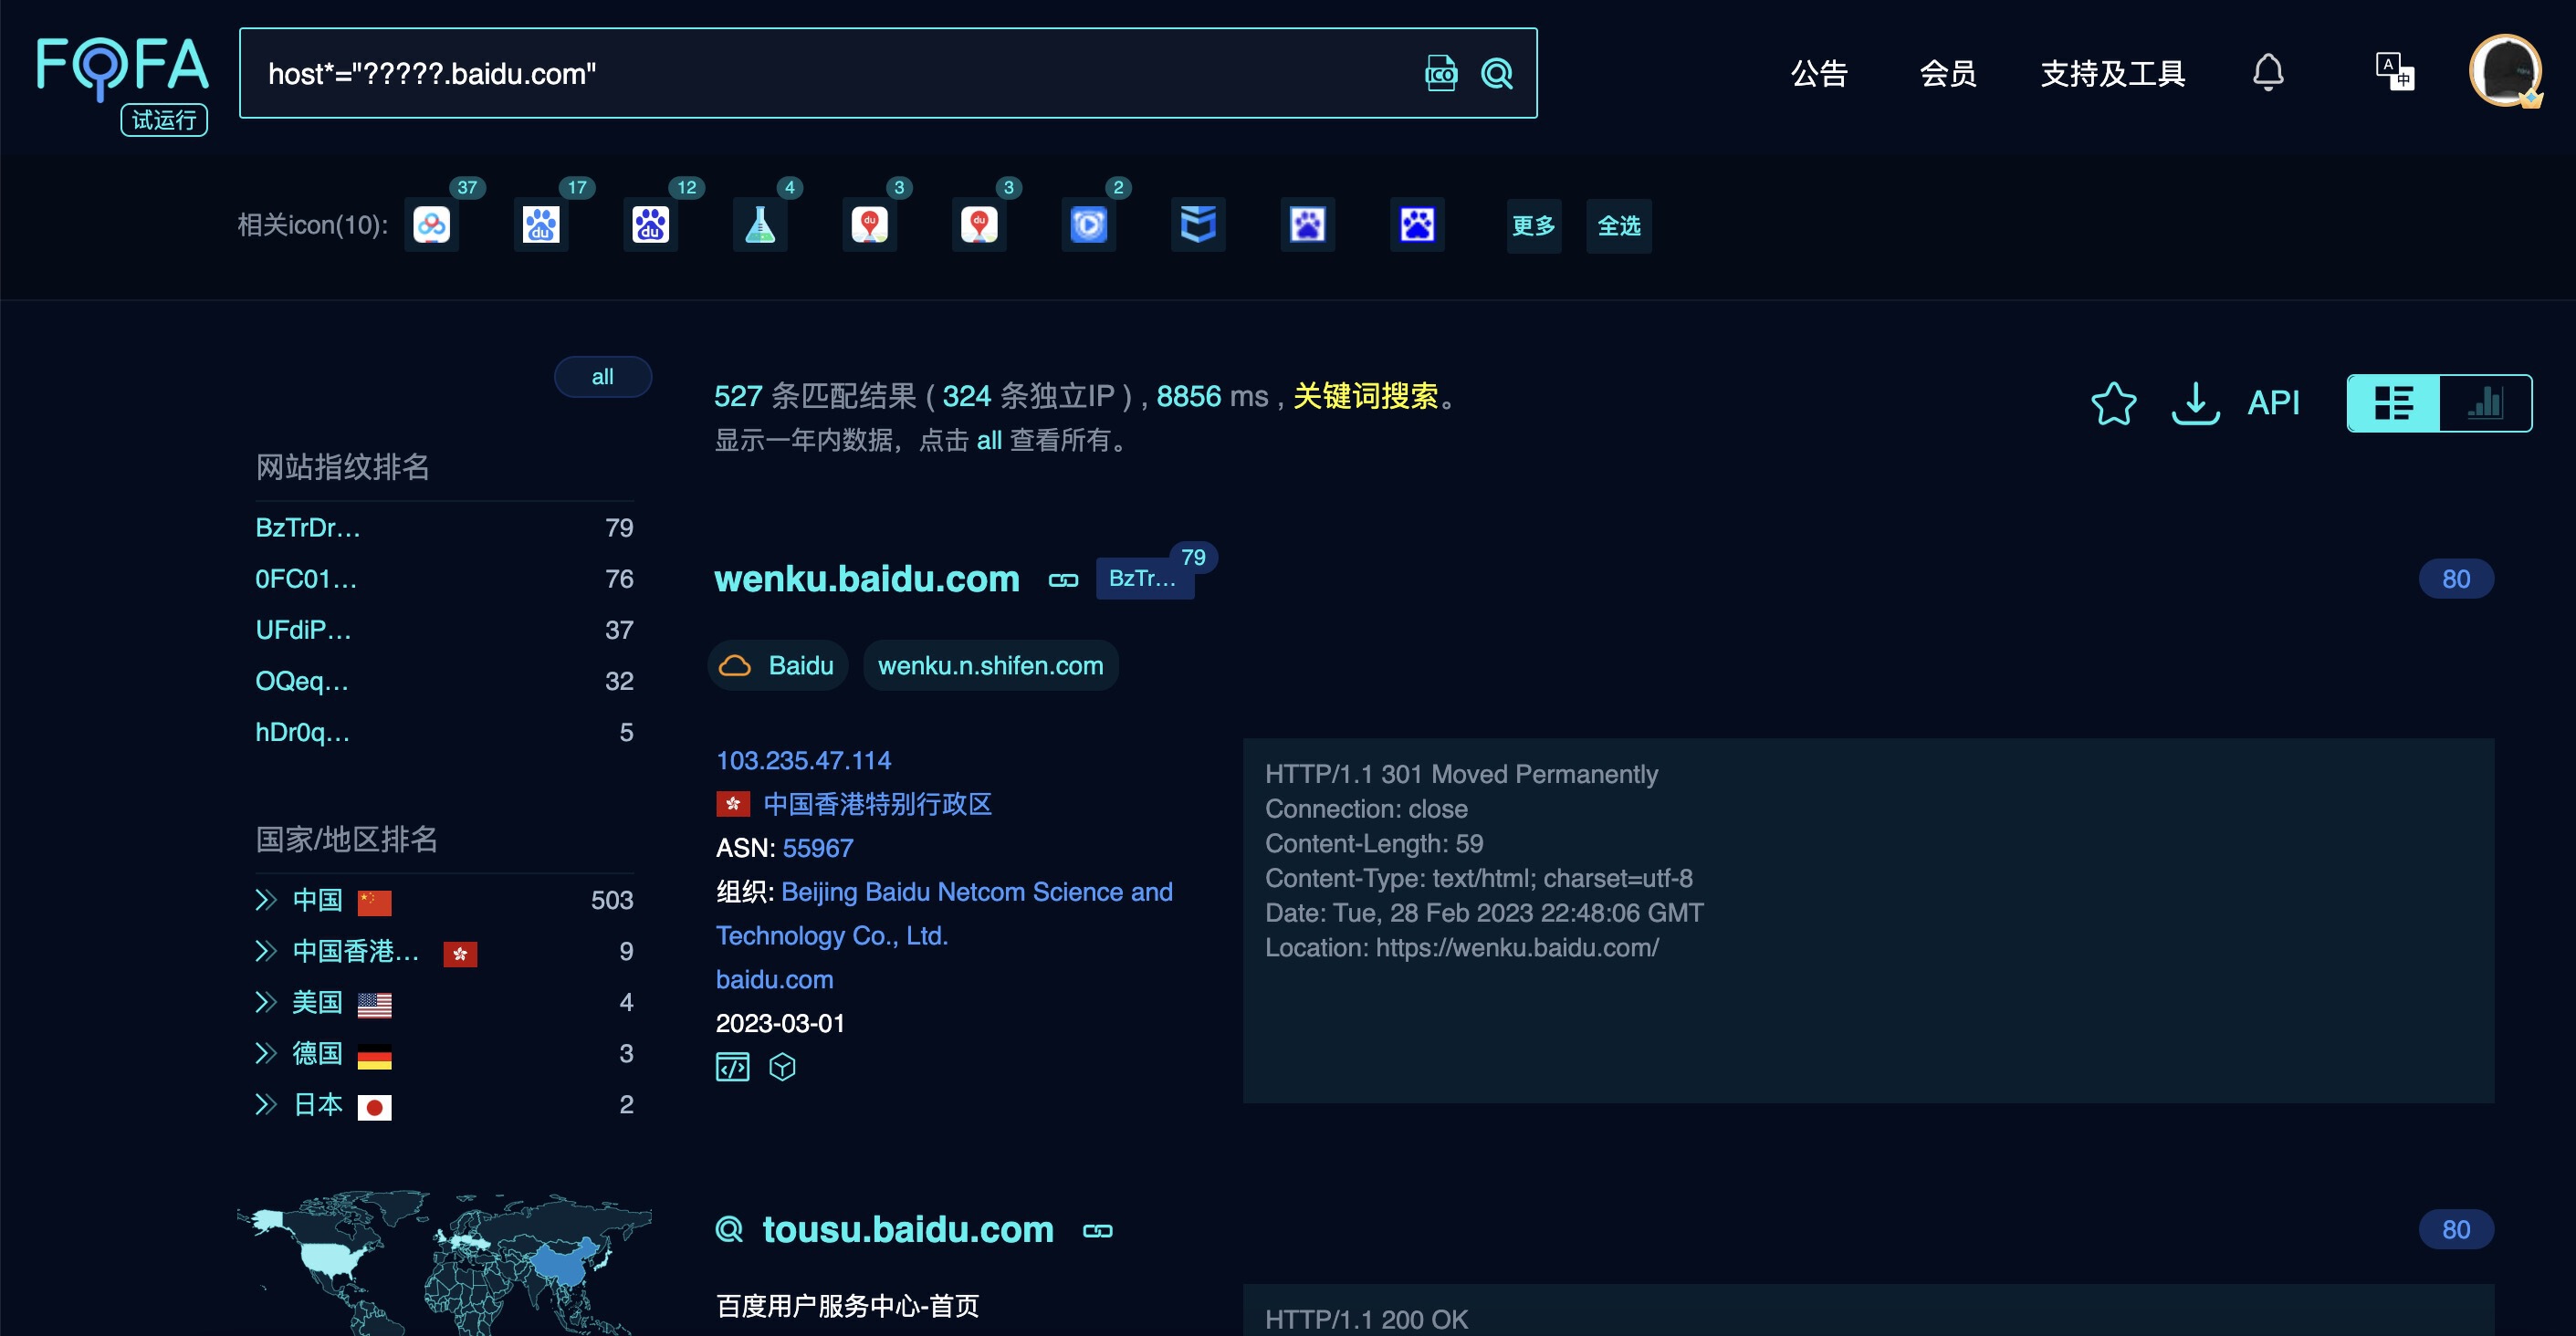The image size is (2576, 1336).
Task: Switch to chart statistics view
Action: coord(2485,403)
